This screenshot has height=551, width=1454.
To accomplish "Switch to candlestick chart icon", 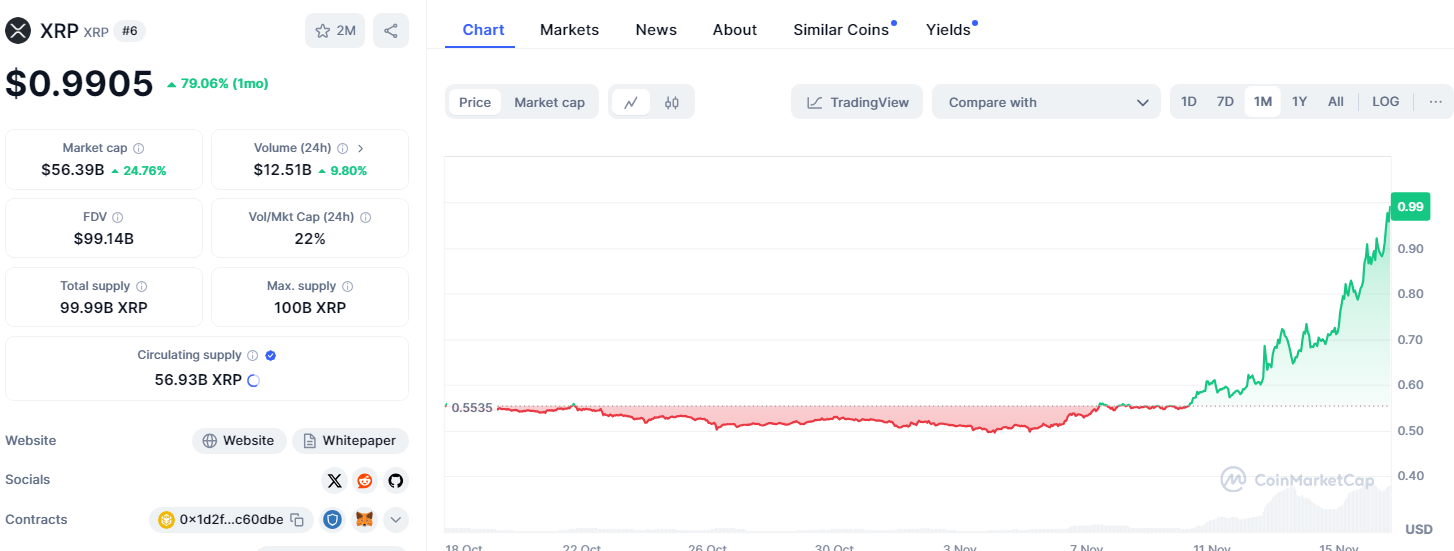I will pyautogui.click(x=672, y=102).
